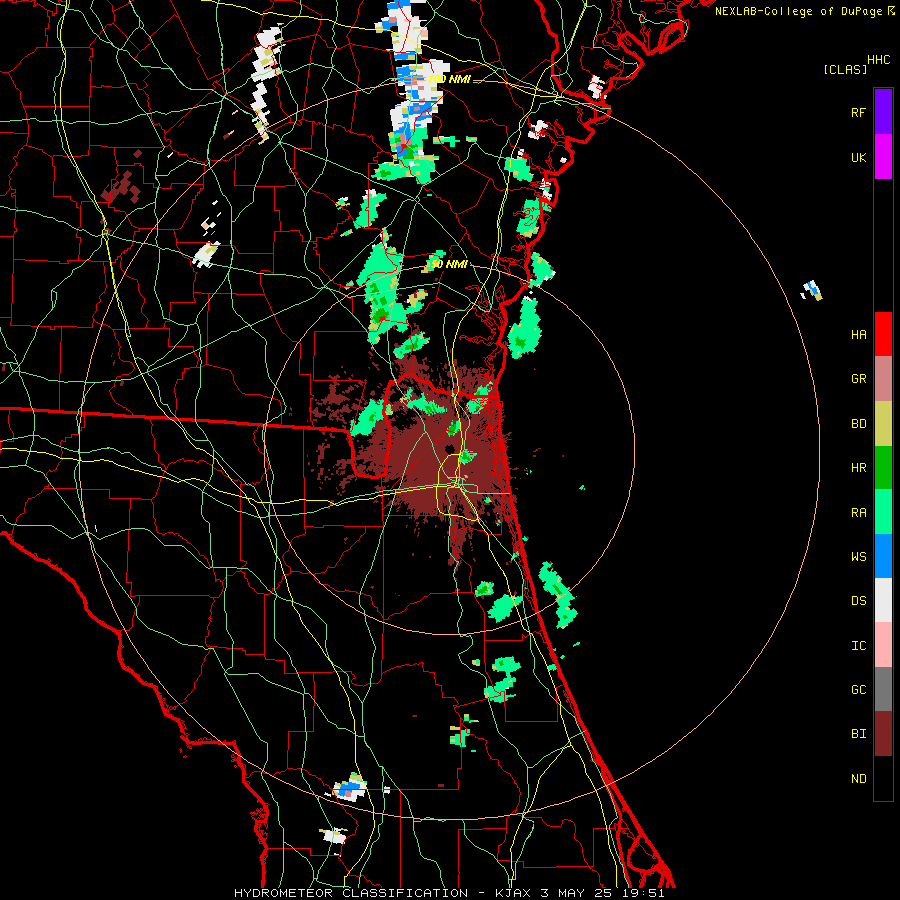This screenshot has width=900, height=900.
Task: Click the 'BI' legend label
Action: pos(858,734)
